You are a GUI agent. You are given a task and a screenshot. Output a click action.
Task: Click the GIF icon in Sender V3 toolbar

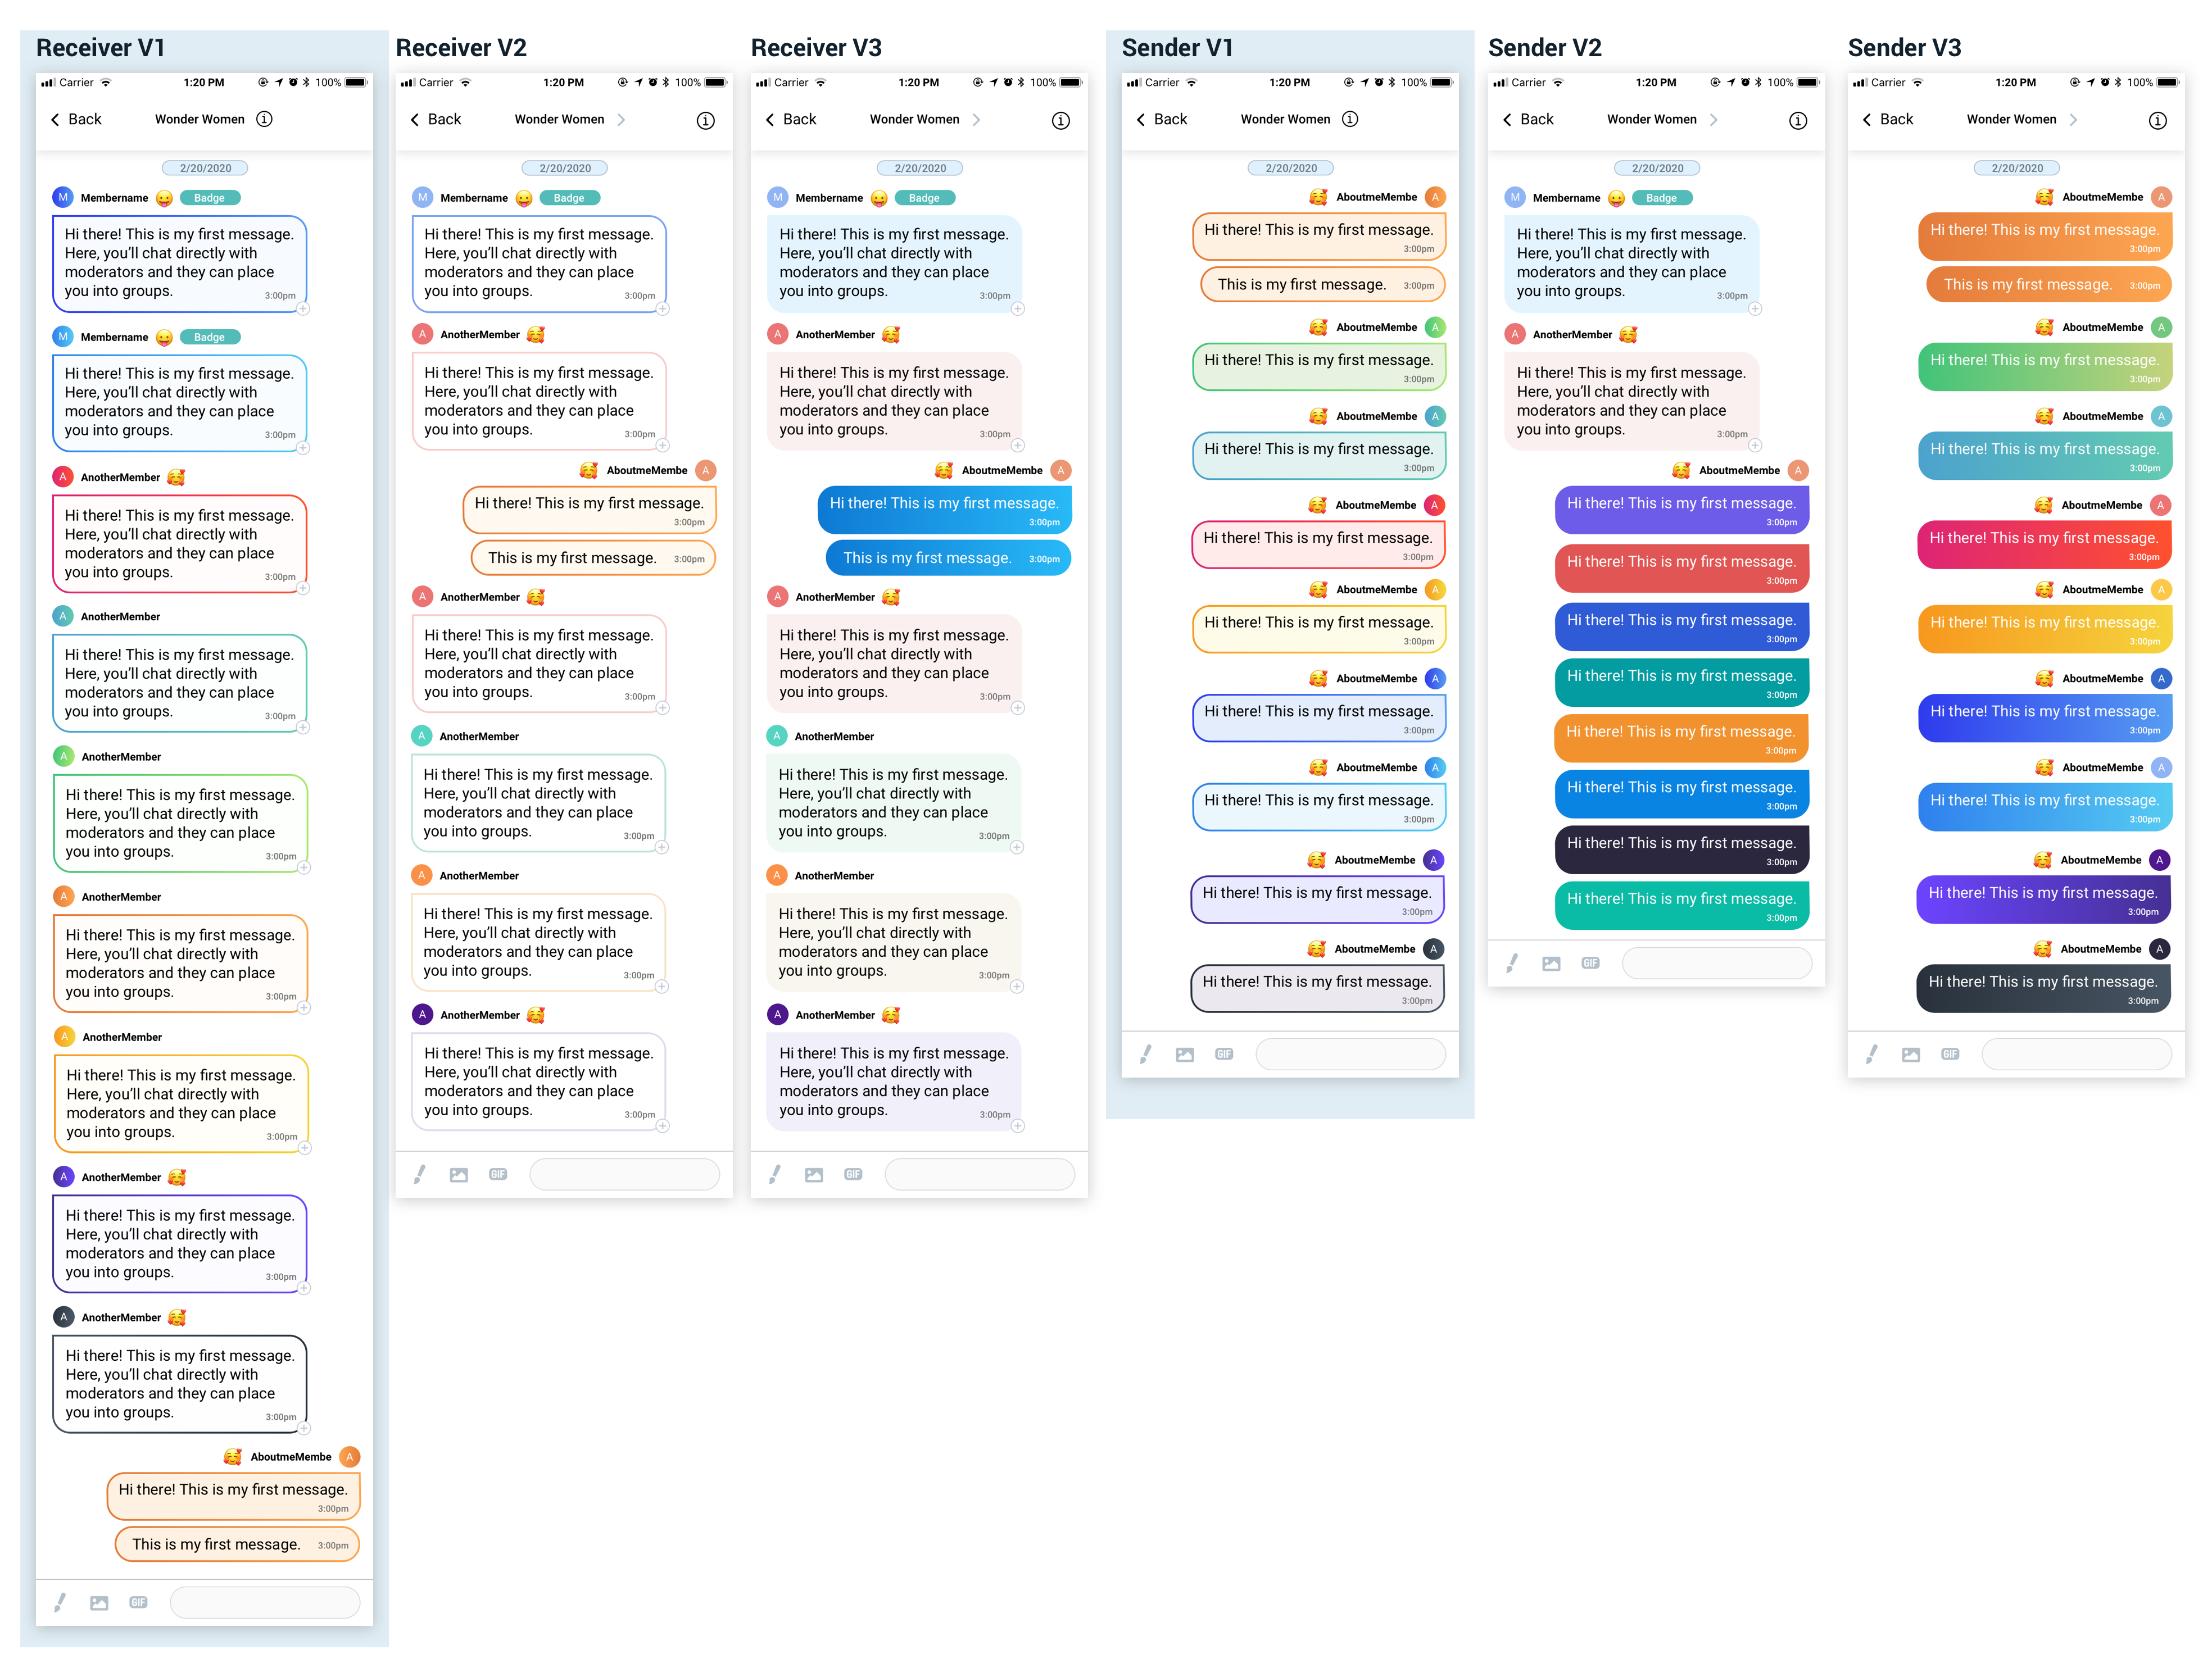(1949, 1054)
